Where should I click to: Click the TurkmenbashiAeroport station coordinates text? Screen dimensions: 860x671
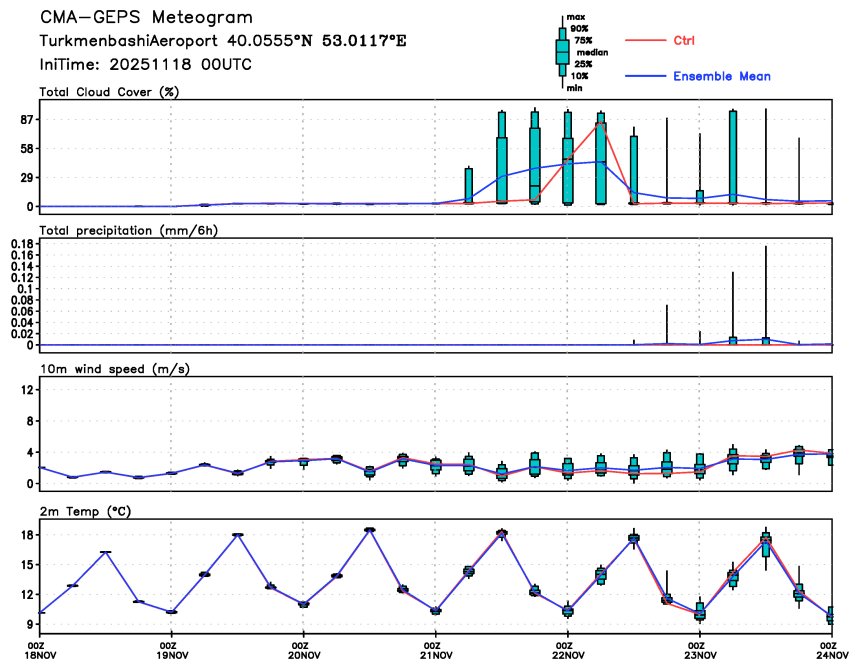pos(222,41)
